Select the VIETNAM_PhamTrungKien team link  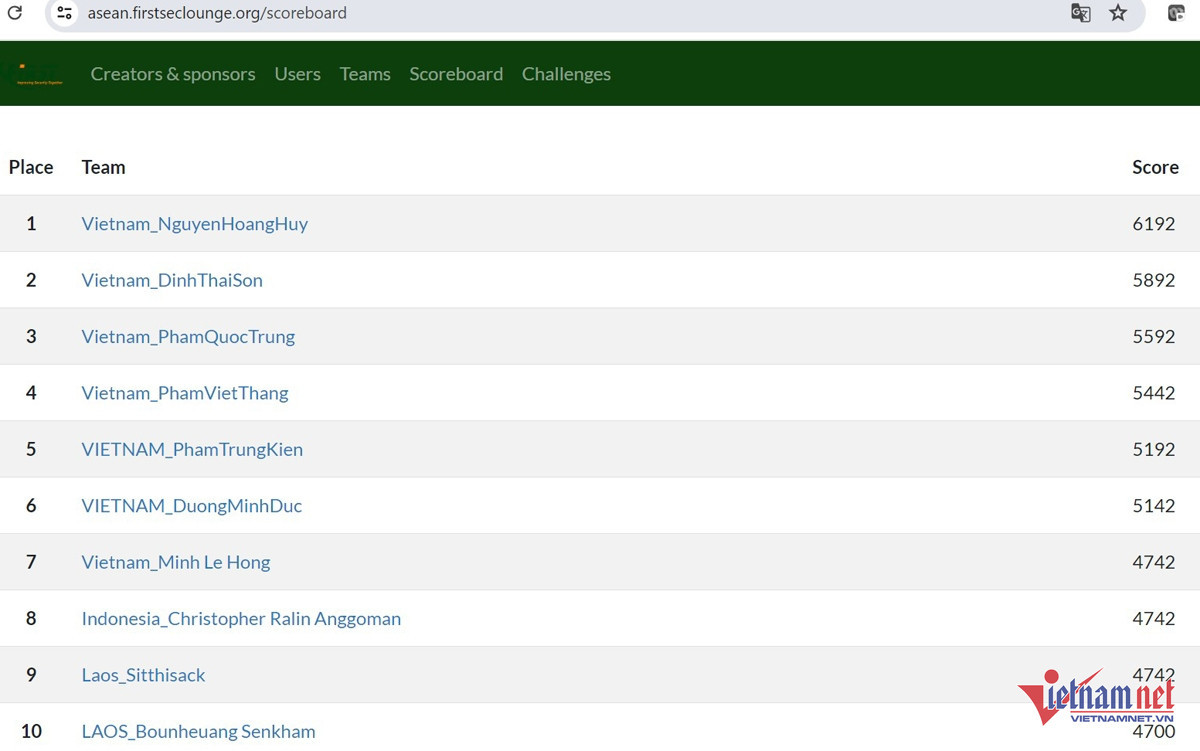(x=192, y=449)
